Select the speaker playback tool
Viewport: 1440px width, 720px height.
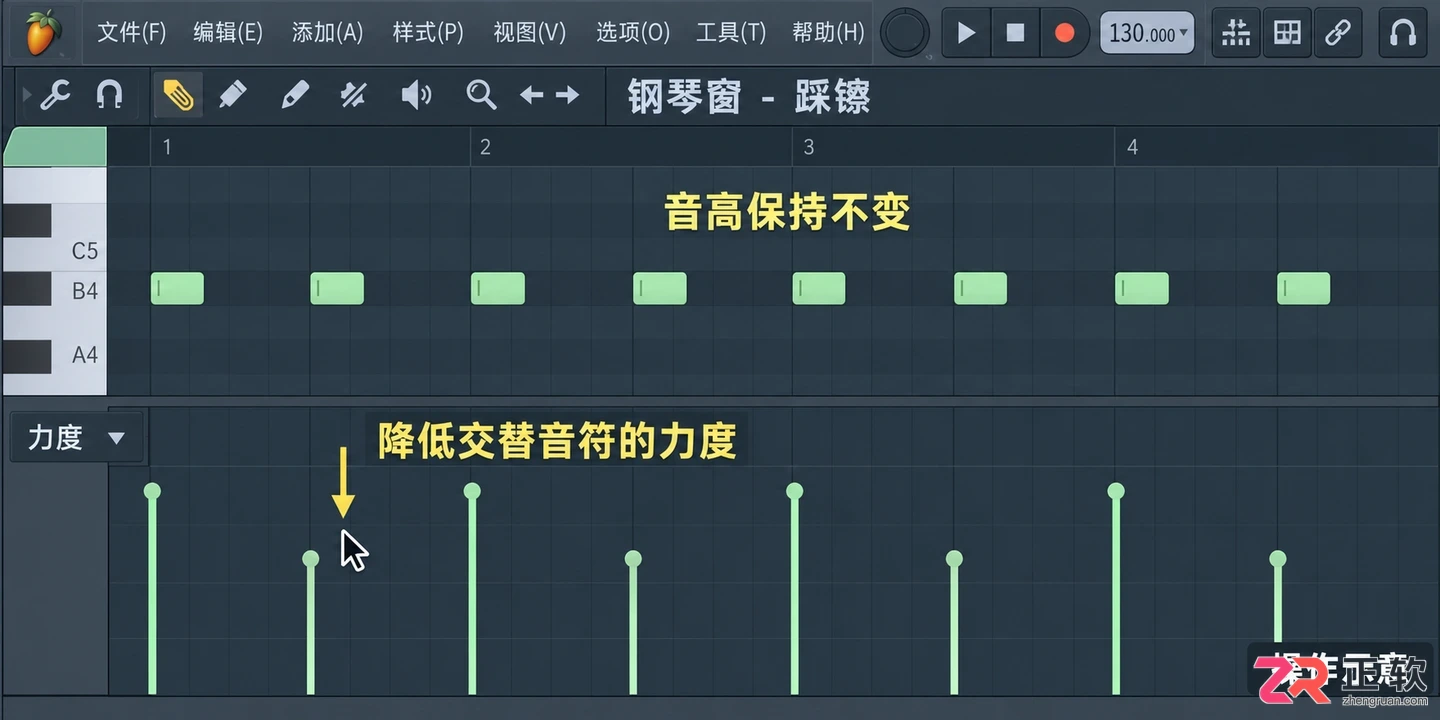tap(416, 95)
